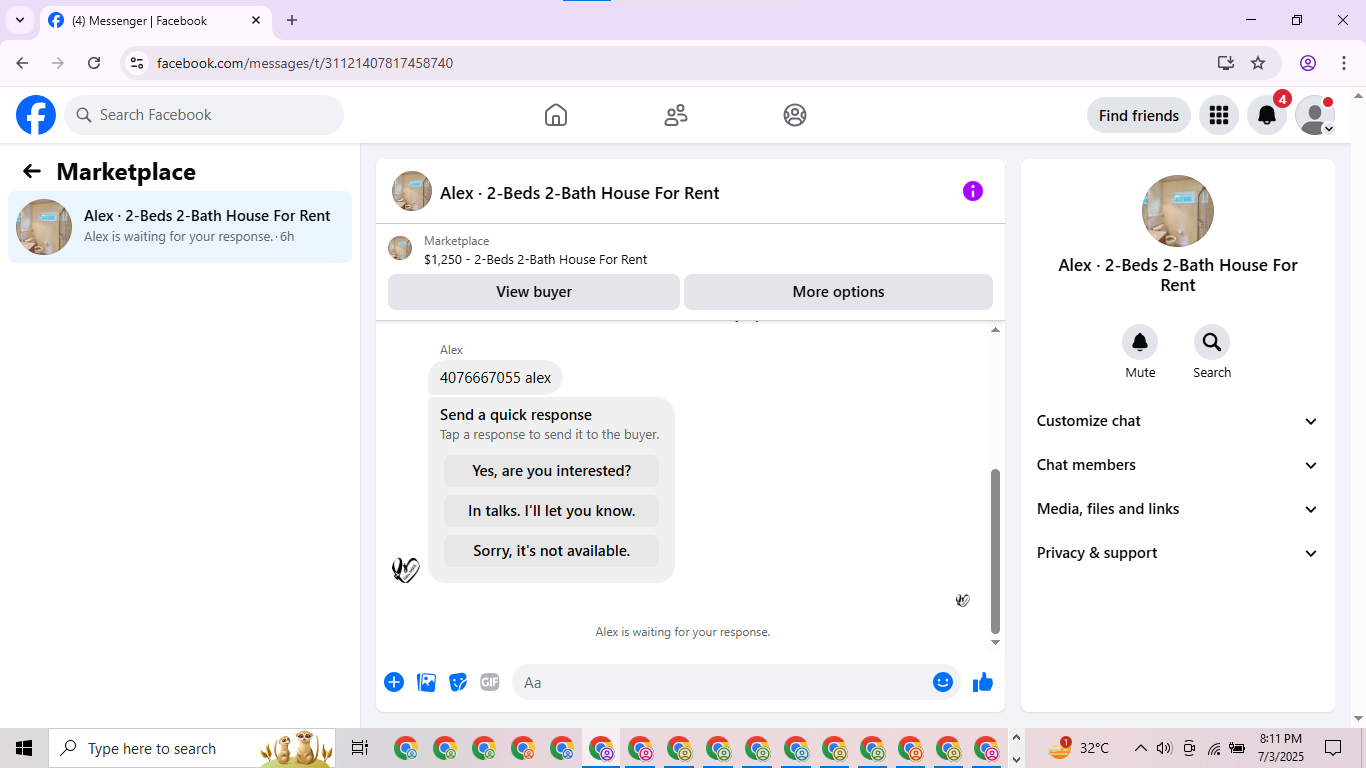Open the account profile menu

(x=1315, y=115)
